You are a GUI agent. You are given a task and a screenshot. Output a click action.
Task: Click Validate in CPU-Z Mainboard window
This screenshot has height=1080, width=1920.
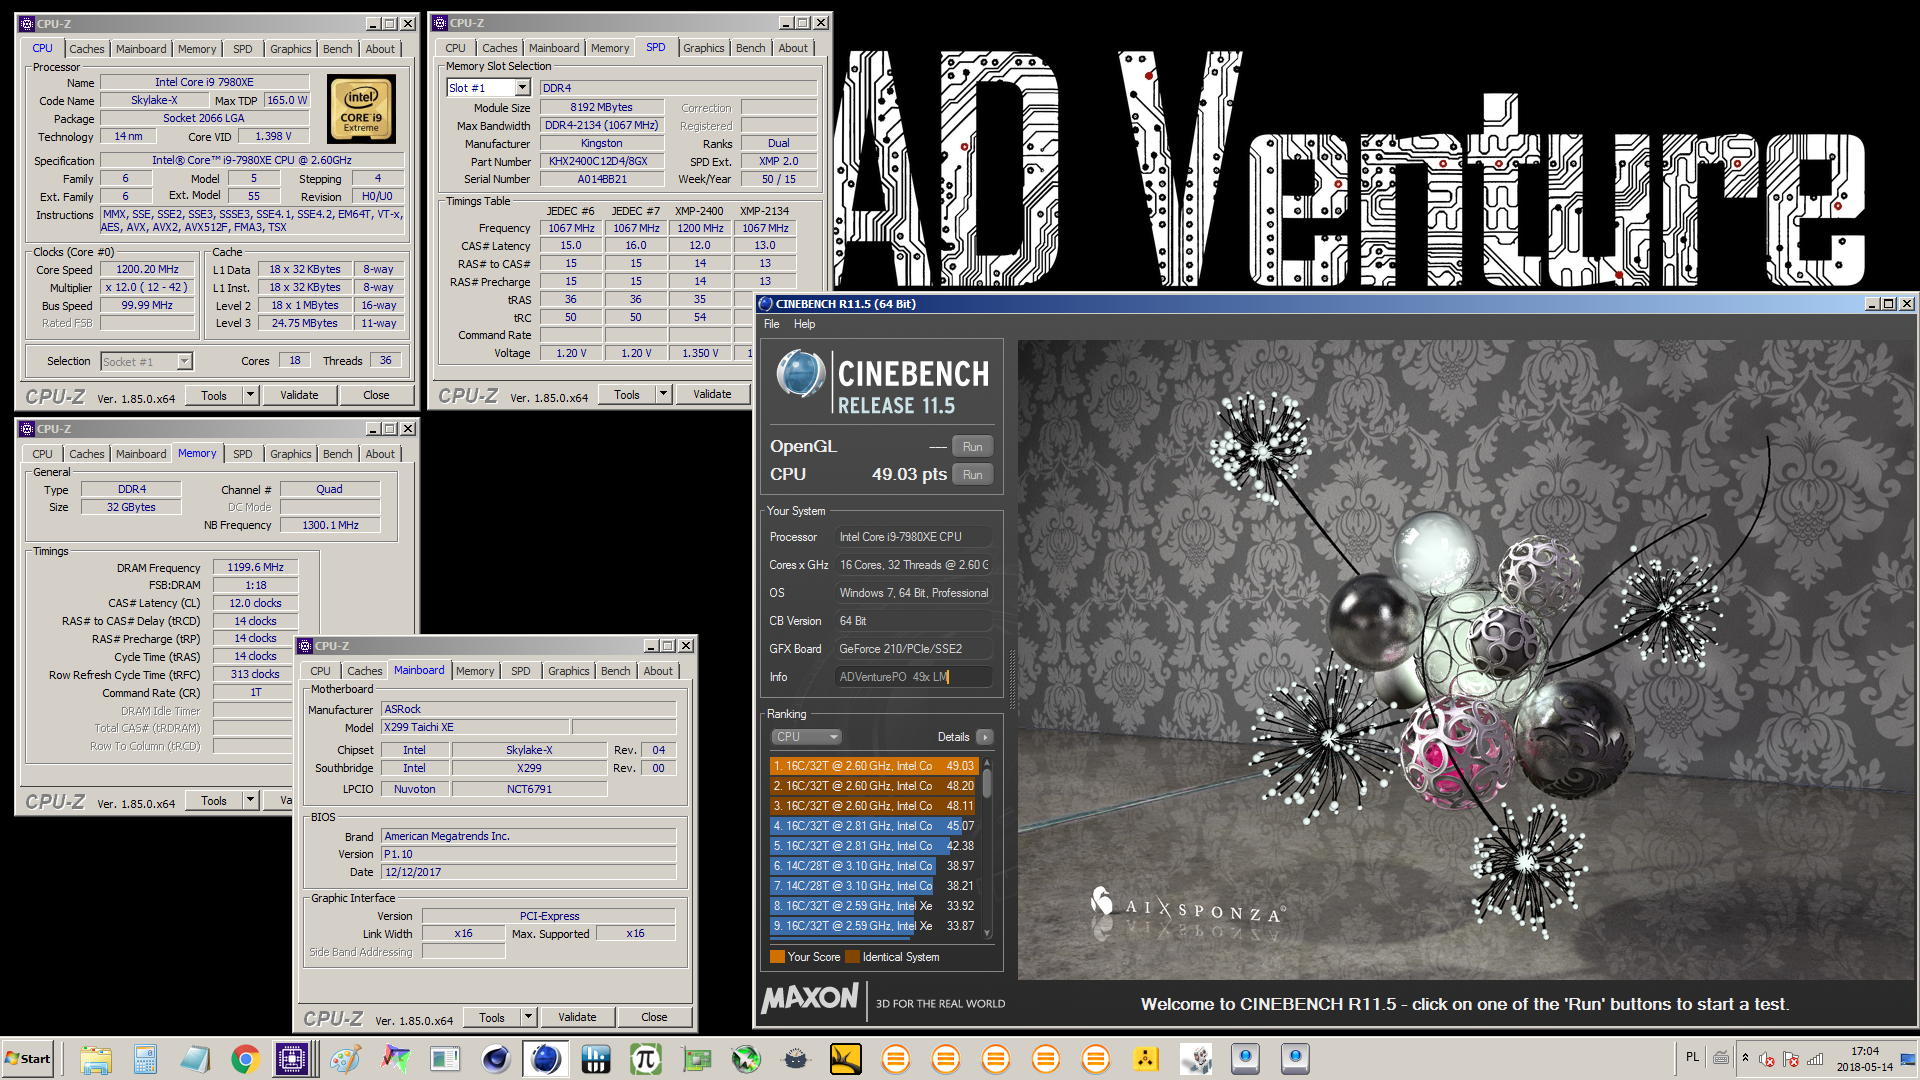tap(577, 1017)
